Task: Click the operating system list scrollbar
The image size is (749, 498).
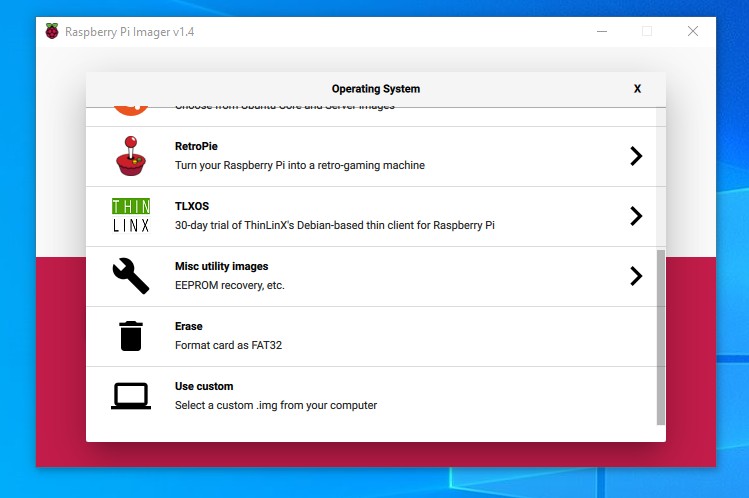Action: [x=660, y=335]
